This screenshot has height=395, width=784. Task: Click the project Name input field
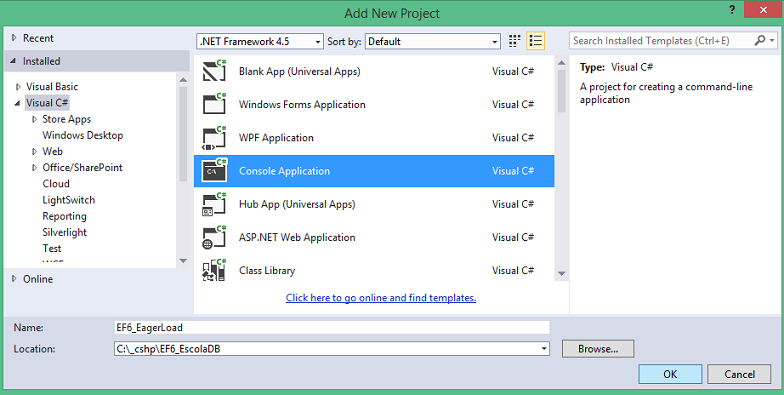coord(332,328)
